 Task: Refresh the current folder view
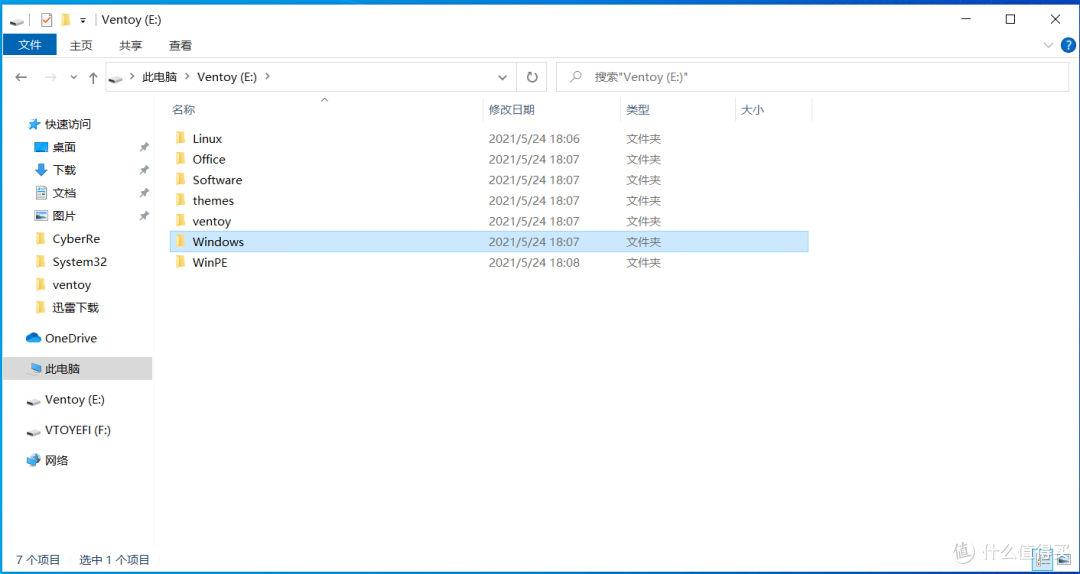pyautogui.click(x=532, y=77)
